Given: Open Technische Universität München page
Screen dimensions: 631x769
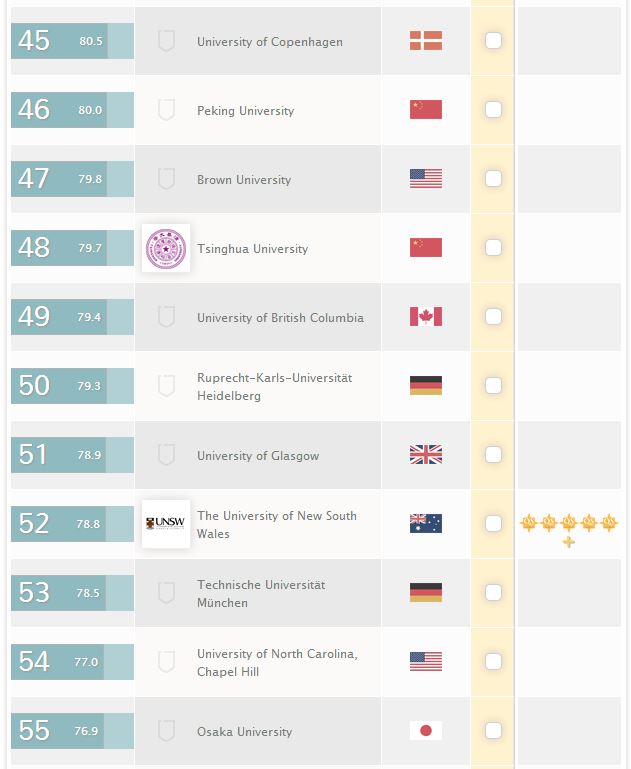Looking at the screenshot, I should point(261,594).
